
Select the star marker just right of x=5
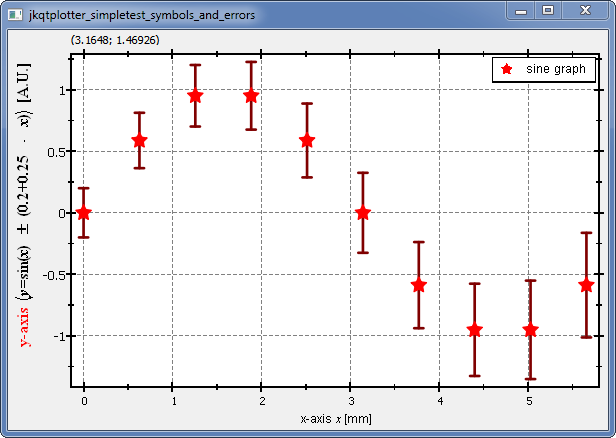point(530,330)
